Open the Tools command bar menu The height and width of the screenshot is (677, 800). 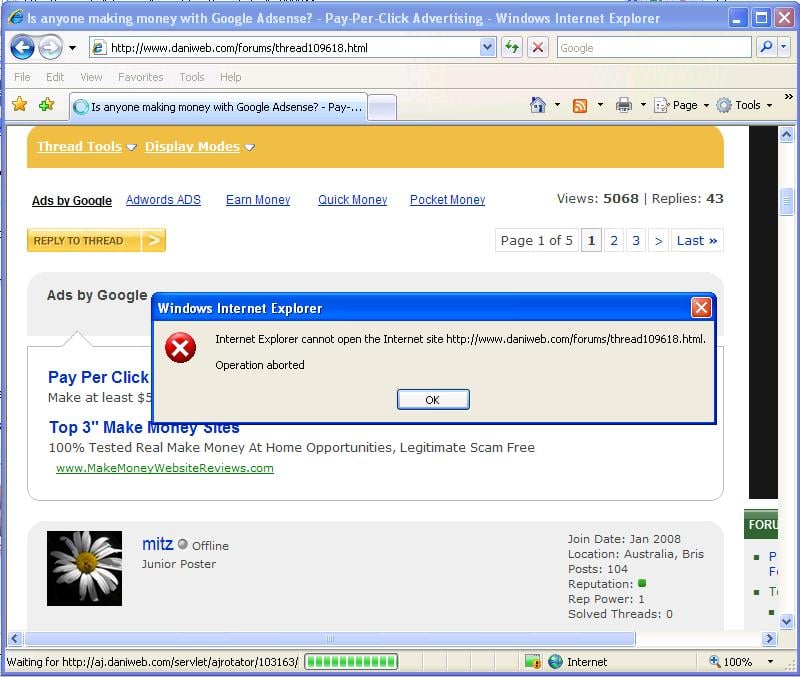pos(744,105)
